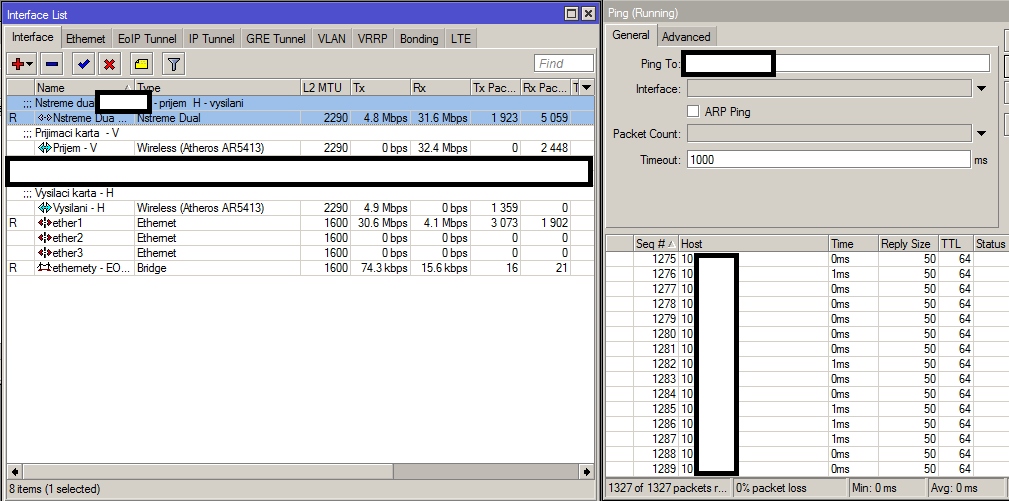Viewport: 1009px width, 501px height.
Task: Click the Timeout field showing 1000
Action: coord(829,159)
